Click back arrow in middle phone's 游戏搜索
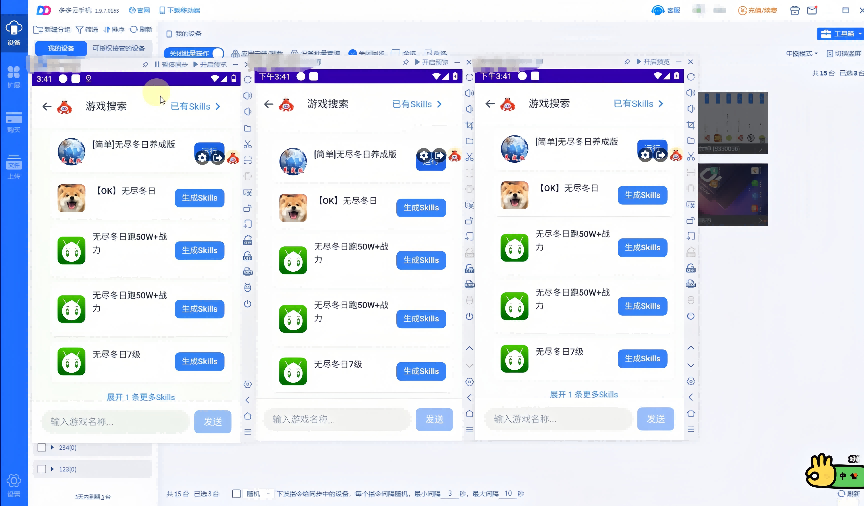Screen dimensions: 864x506 (268, 104)
